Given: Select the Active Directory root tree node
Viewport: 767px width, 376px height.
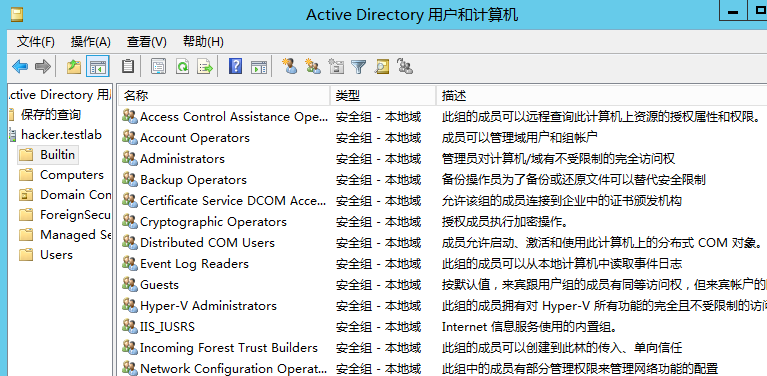Looking at the screenshot, I should point(60,95).
